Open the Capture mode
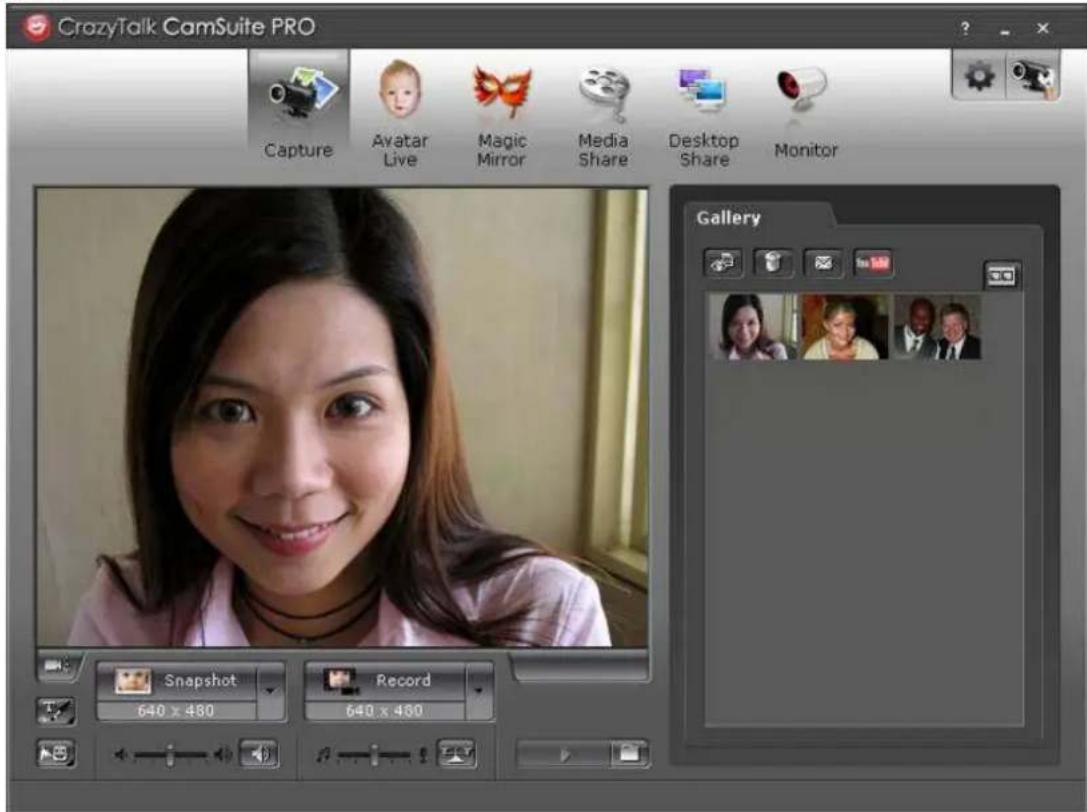This screenshot has height=812, width=1087. pos(299,111)
